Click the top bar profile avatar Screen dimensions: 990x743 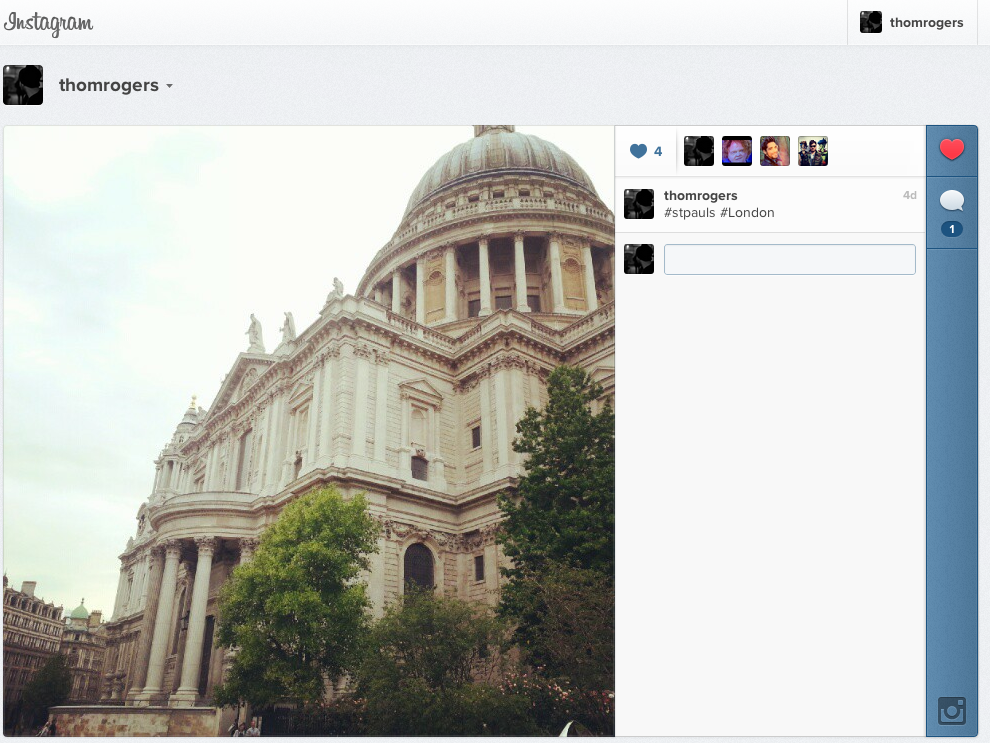tap(871, 22)
